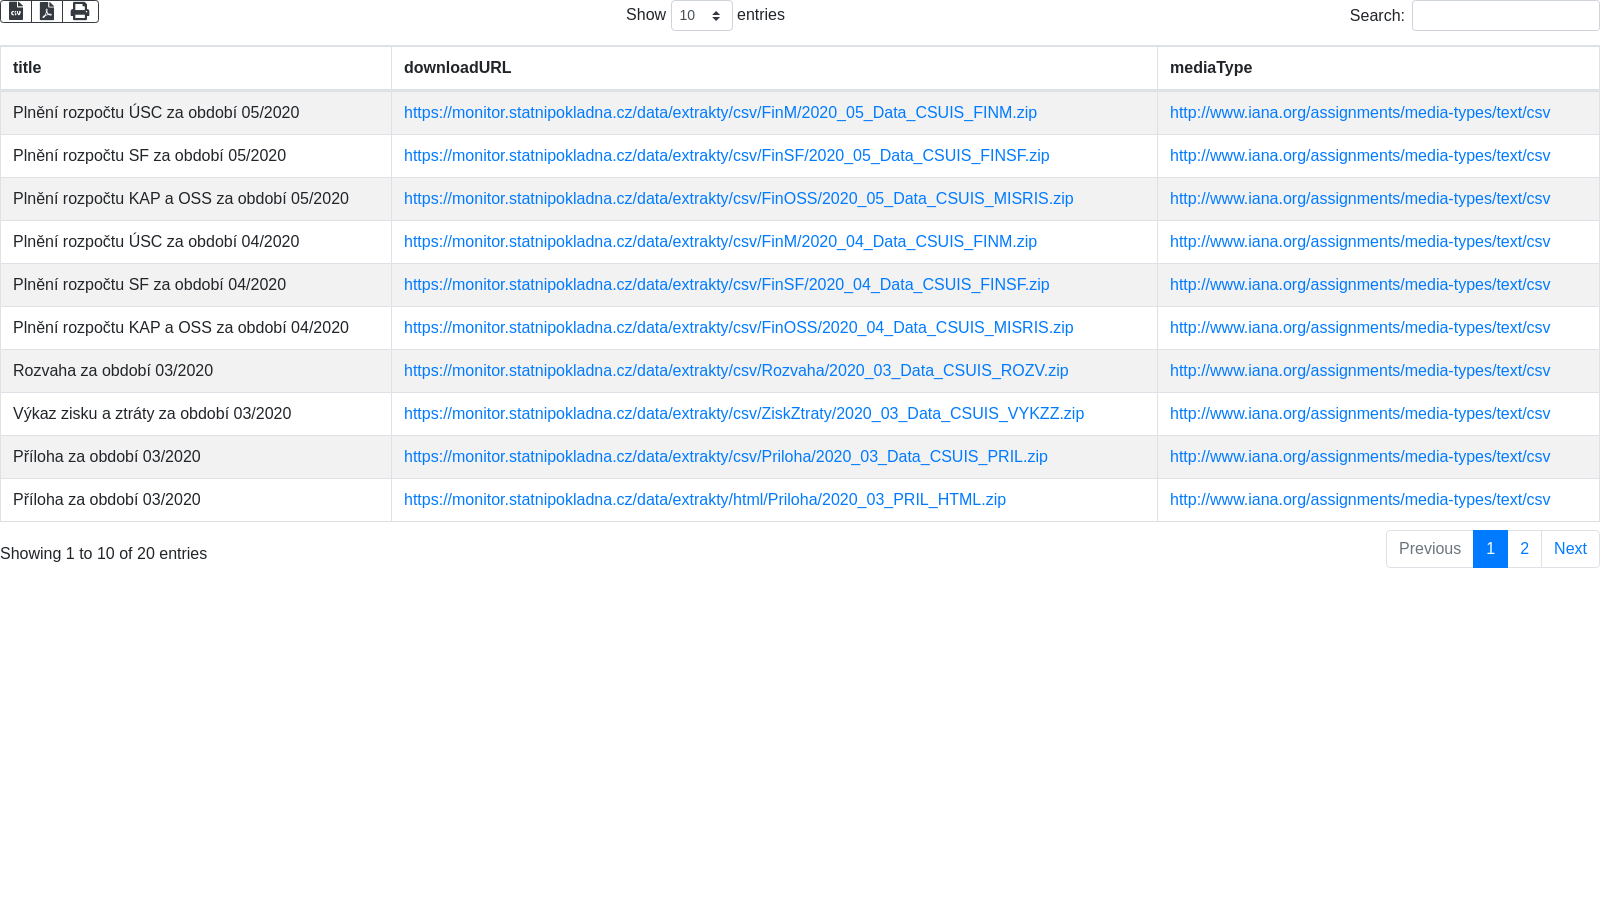Open the 2020_04_Data_CSUIS_MISRIS.zip link
The width and height of the screenshot is (1600, 900).
pyautogui.click(x=738, y=328)
